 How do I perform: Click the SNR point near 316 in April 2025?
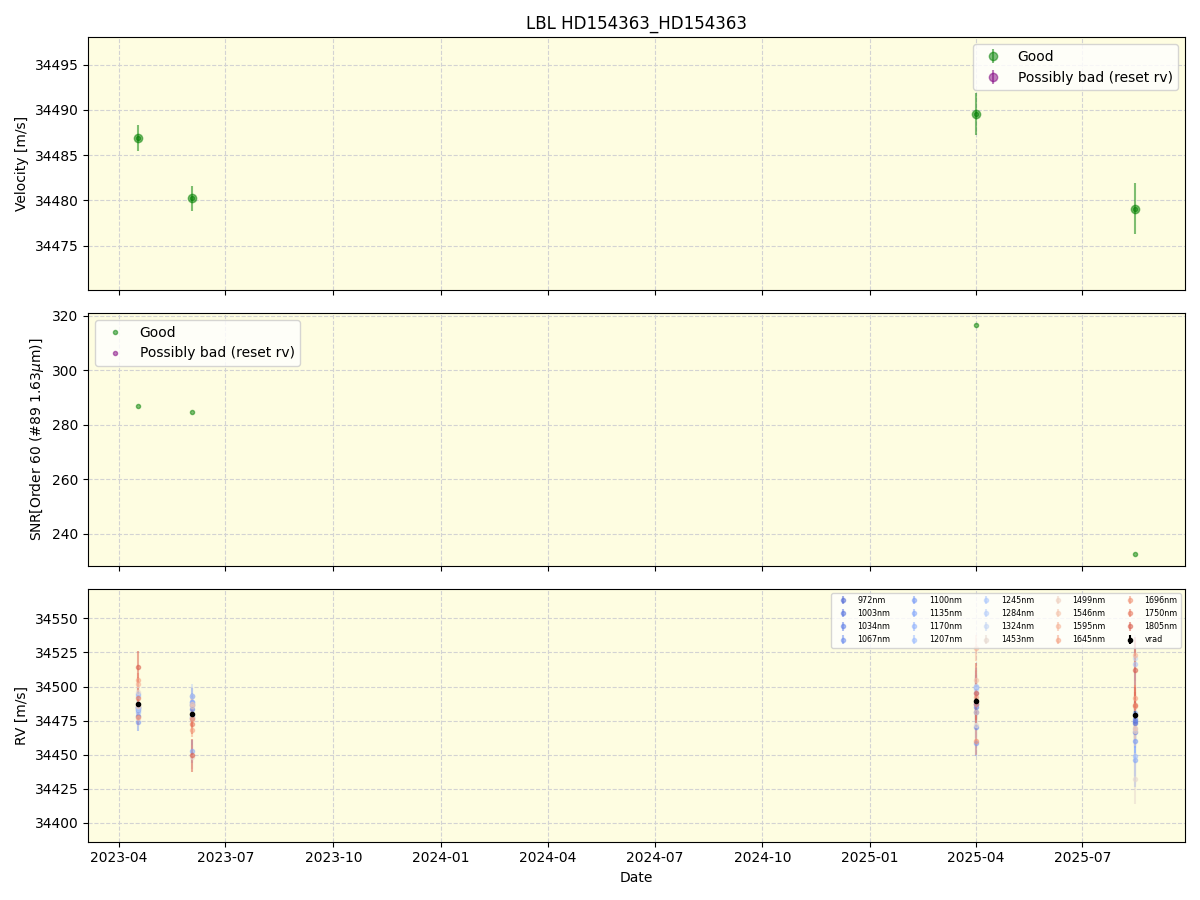pyautogui.click(x=976, y=325)
